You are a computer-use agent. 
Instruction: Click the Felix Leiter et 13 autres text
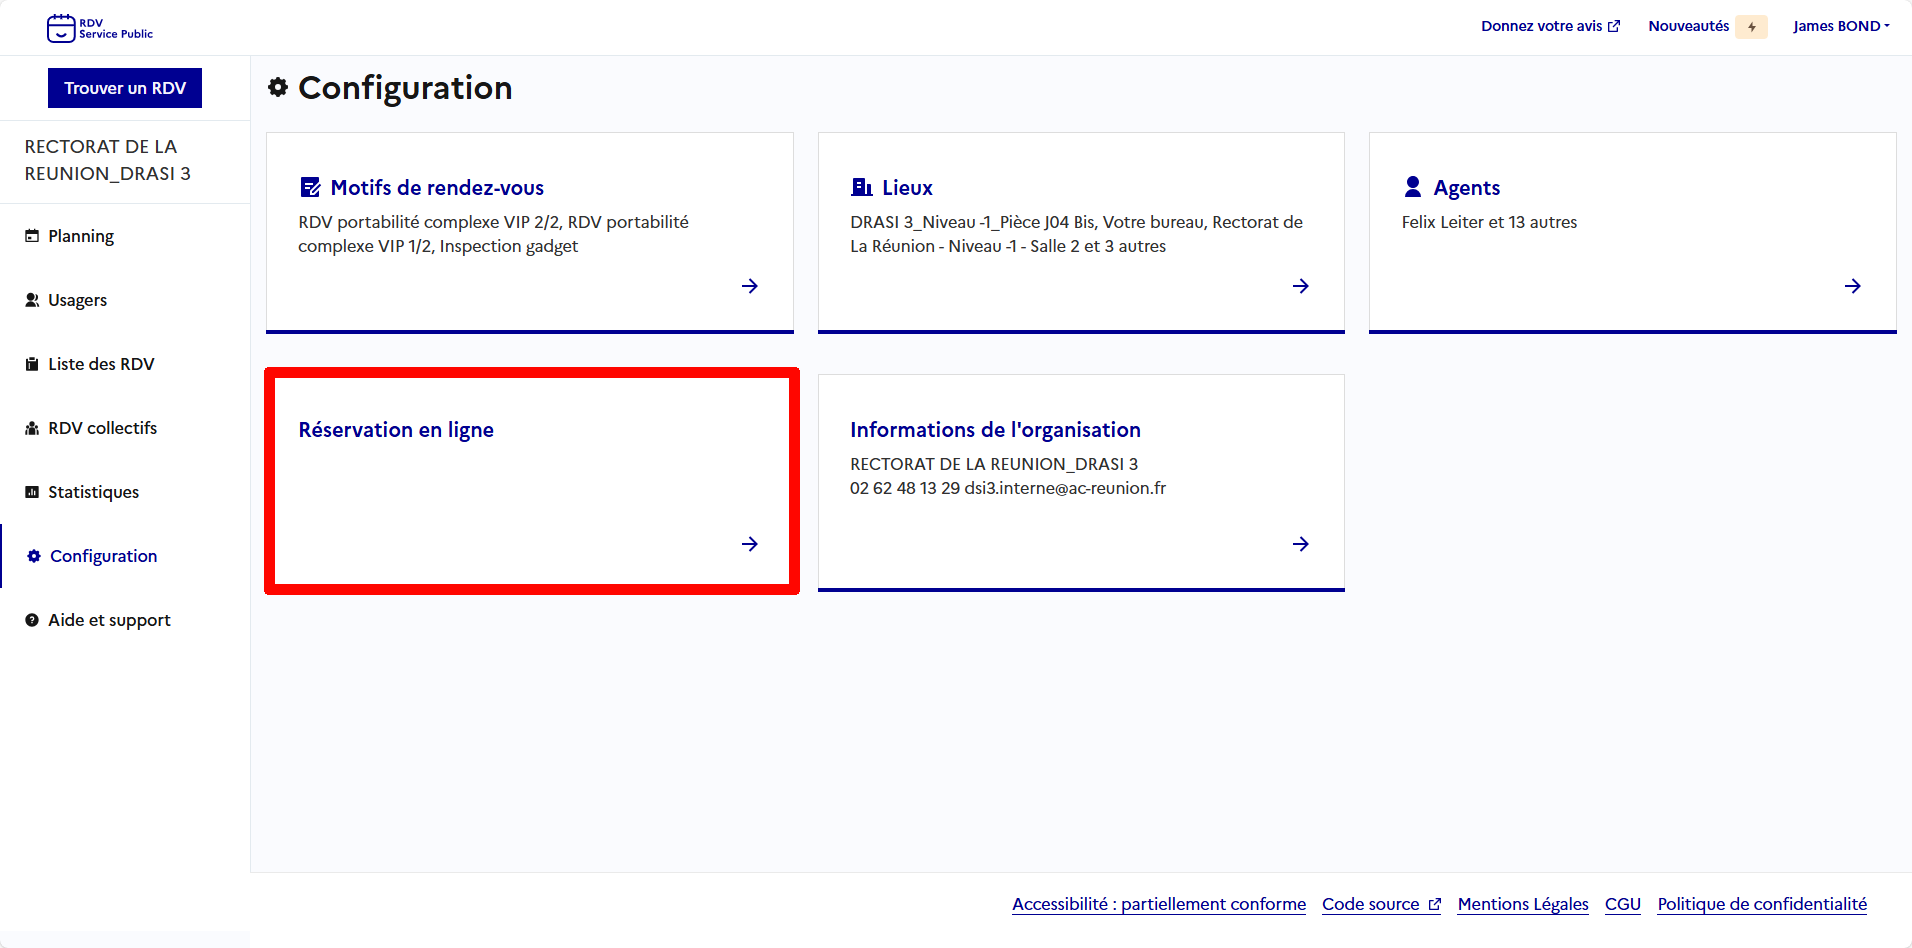tap(1489, 222)
